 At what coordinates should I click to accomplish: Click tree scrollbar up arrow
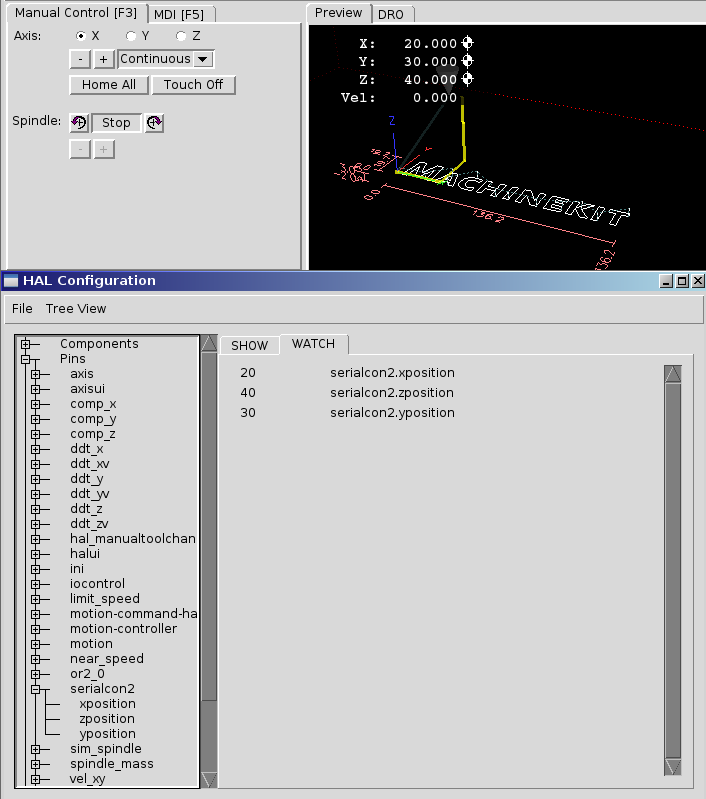click(209, 343)
